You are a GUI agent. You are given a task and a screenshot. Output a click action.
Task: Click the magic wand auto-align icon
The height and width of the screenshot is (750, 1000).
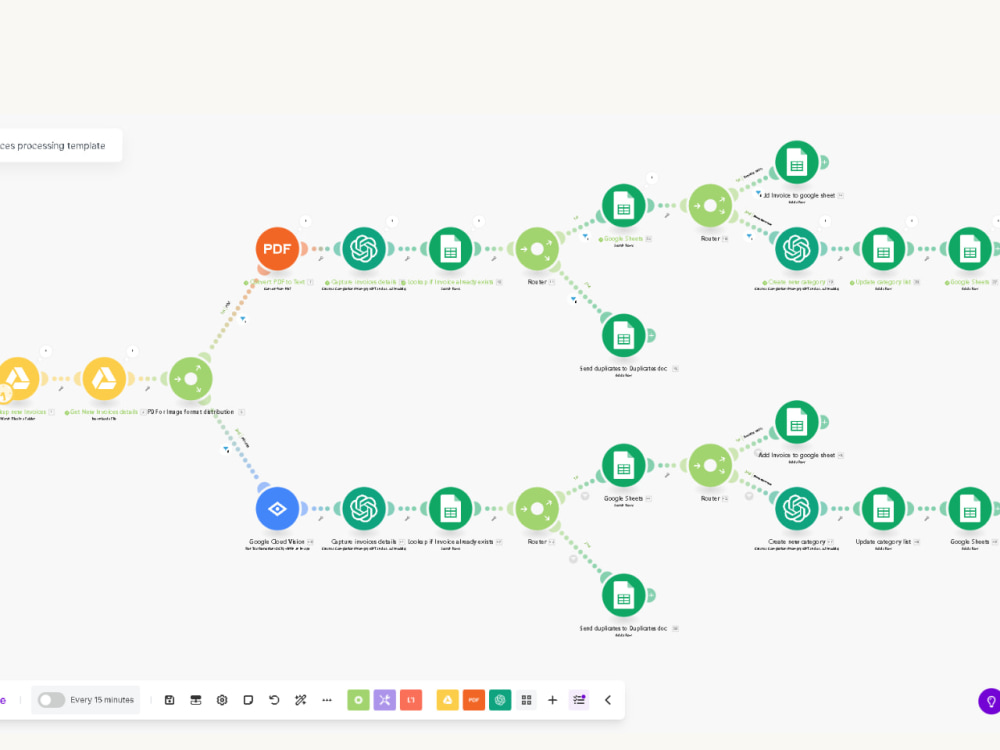point(301,700)
